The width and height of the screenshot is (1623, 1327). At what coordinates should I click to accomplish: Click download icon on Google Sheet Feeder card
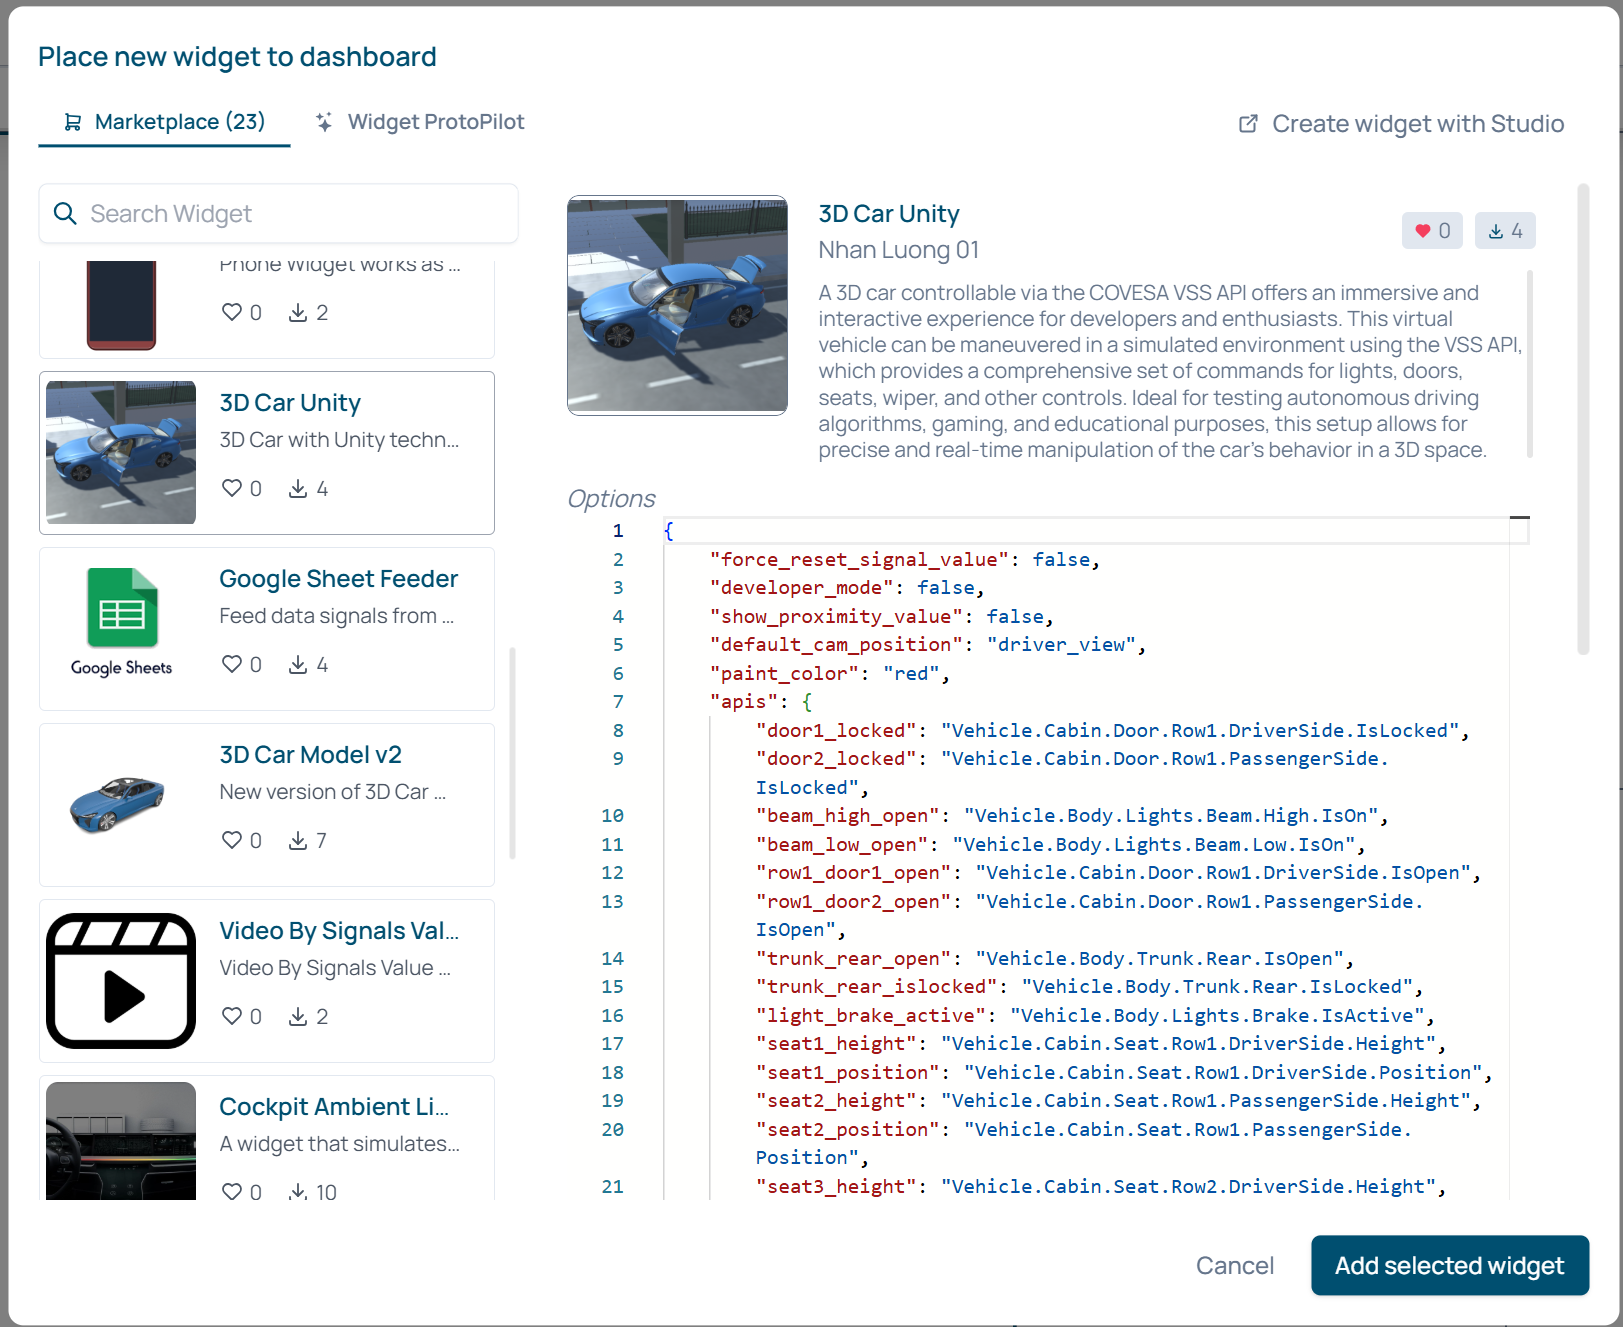298,664
